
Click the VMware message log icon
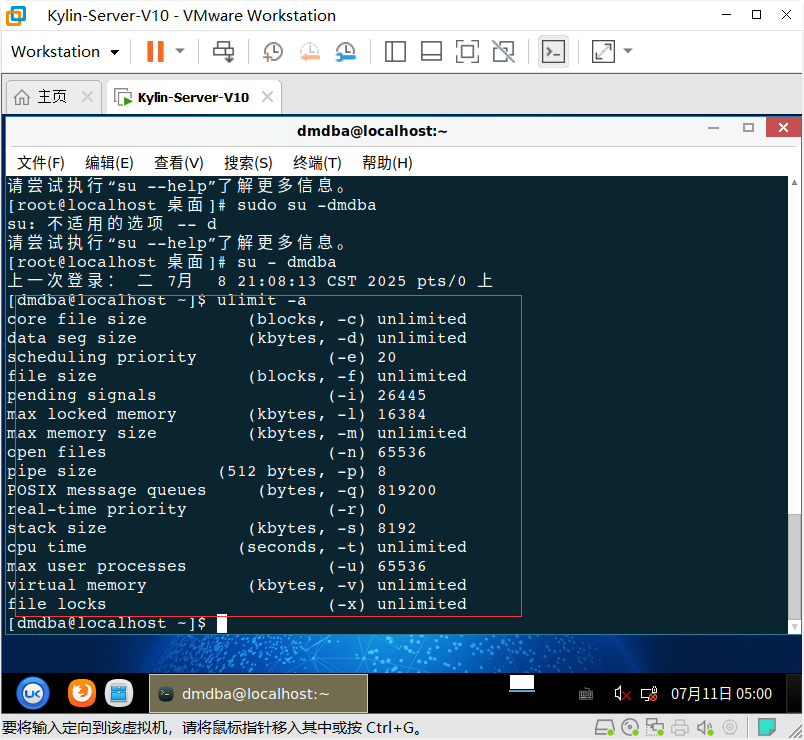[767, 727]
